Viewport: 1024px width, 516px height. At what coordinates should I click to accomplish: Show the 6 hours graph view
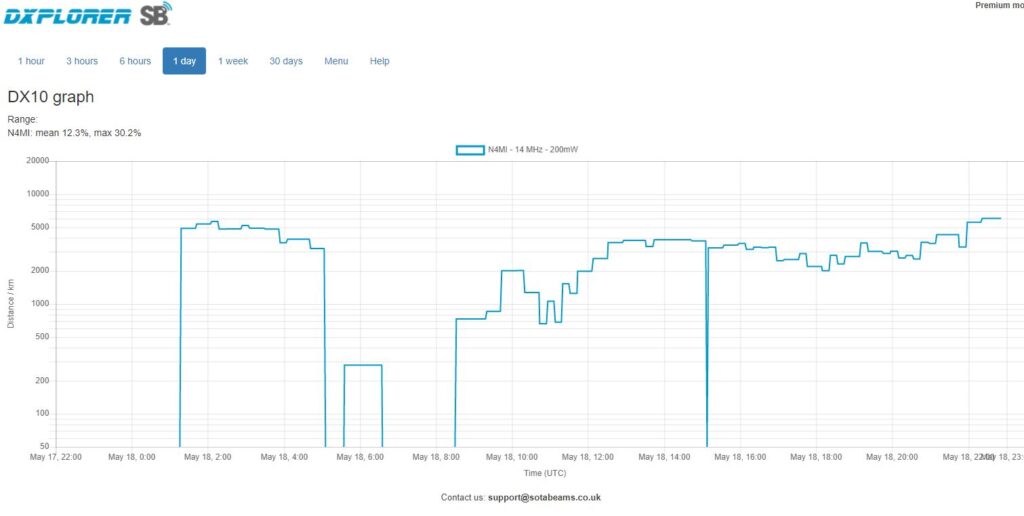[x=135, y=61]
